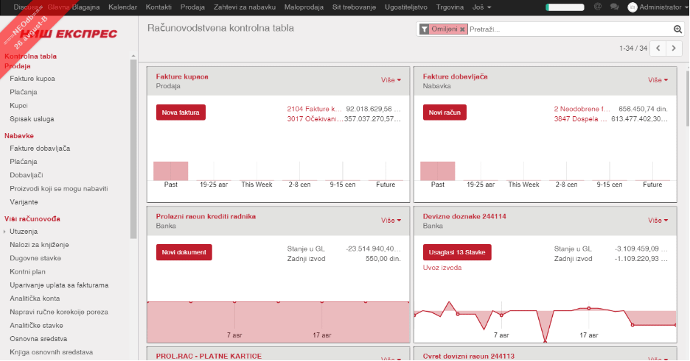Open the Kalendar menu

[122, 7]
